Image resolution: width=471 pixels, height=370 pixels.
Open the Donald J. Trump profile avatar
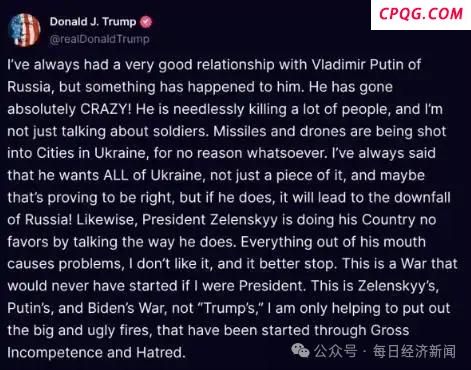pyautogui.click(x=24, y=30)
